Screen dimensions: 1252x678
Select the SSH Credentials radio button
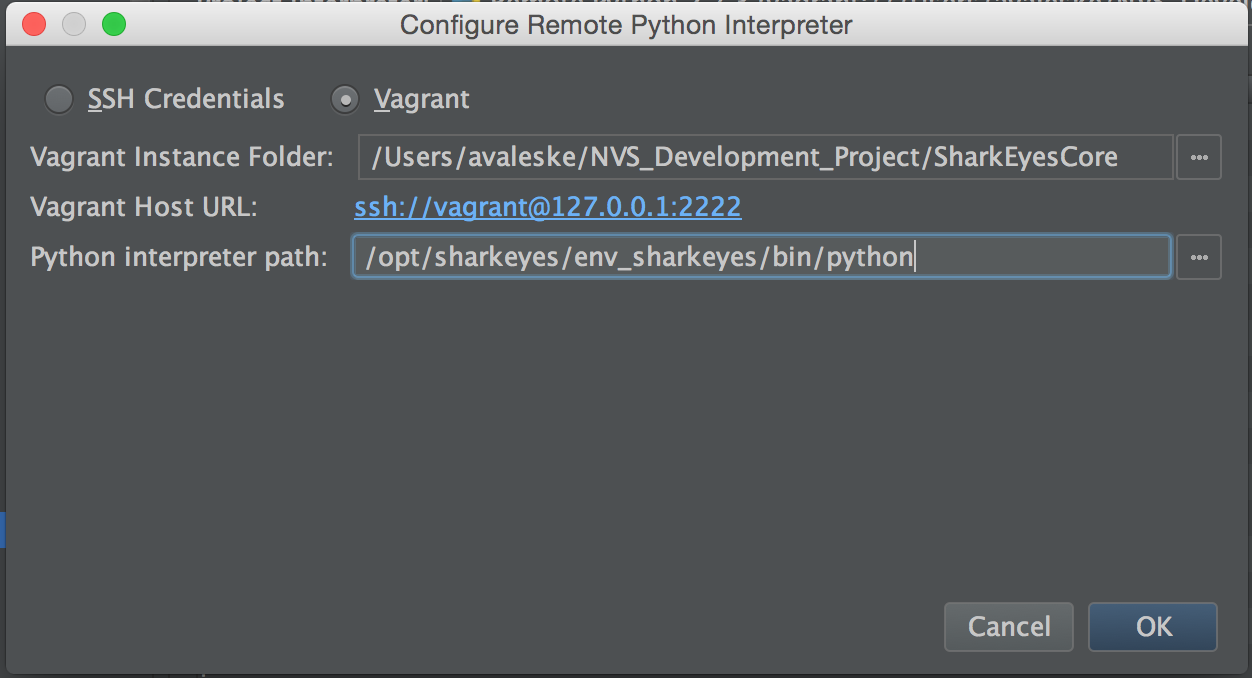pyautogui.click(x=59, y=99)
